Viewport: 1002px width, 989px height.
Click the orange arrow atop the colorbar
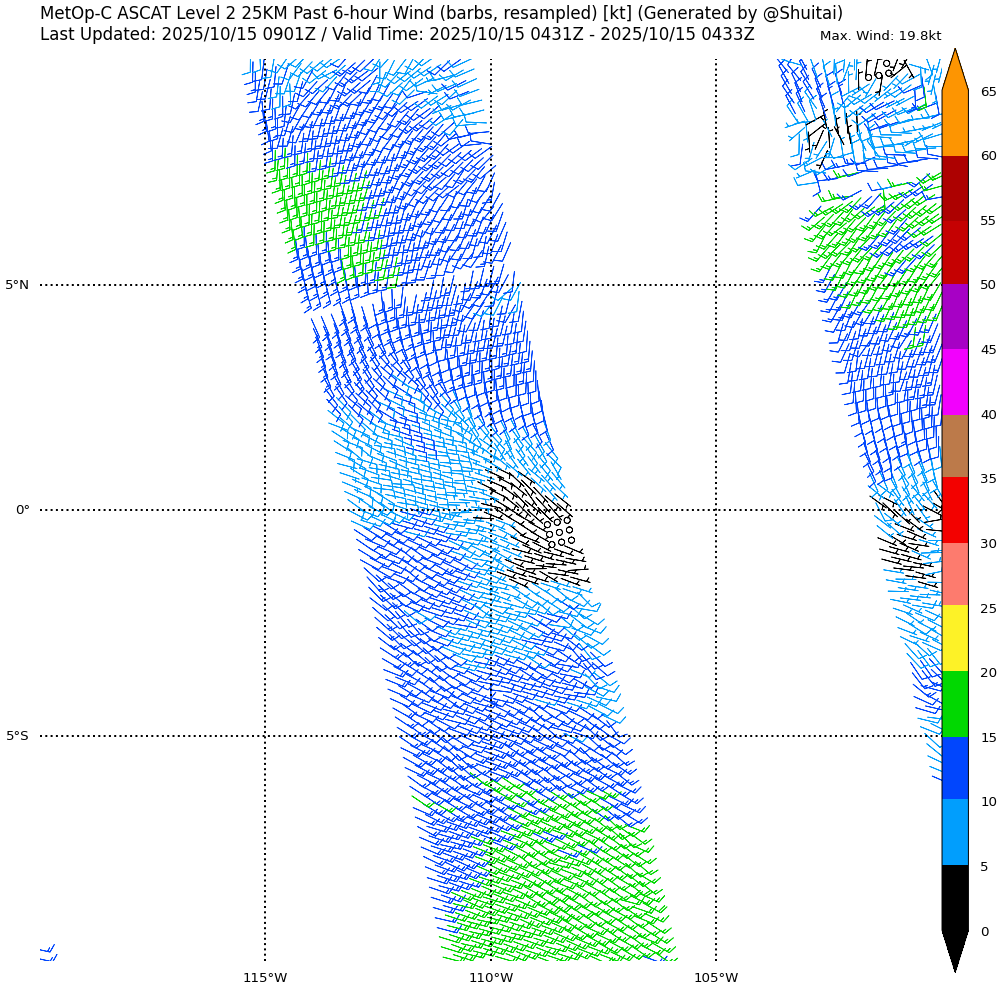pos(955,72)
